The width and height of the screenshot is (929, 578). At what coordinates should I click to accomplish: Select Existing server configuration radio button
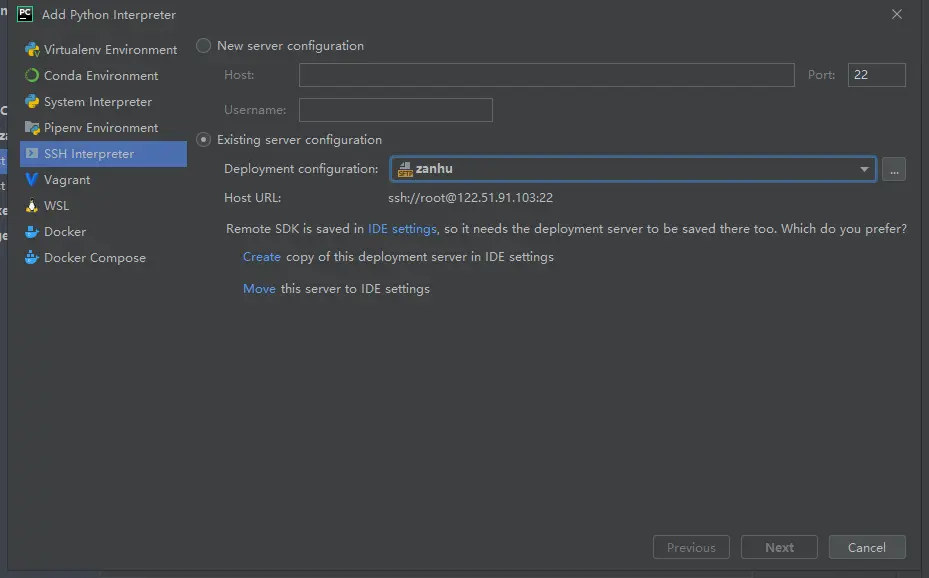[204, 140]
